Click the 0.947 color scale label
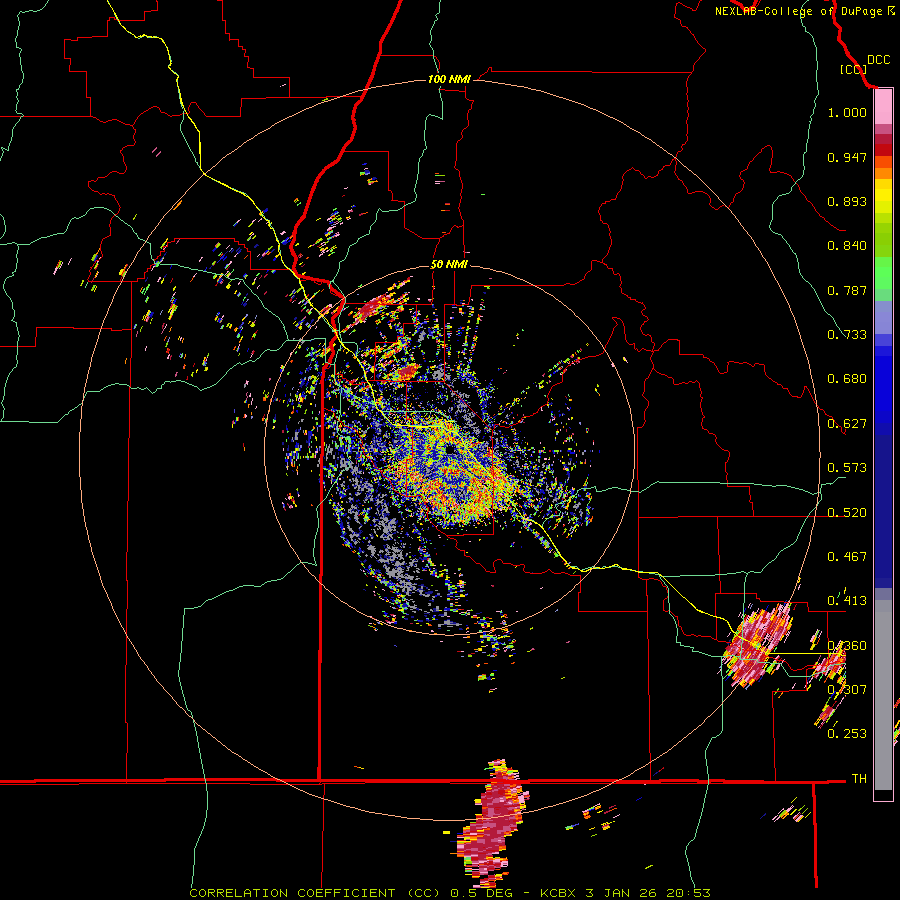Screen dimensions: 900x900 click(847, 157)
